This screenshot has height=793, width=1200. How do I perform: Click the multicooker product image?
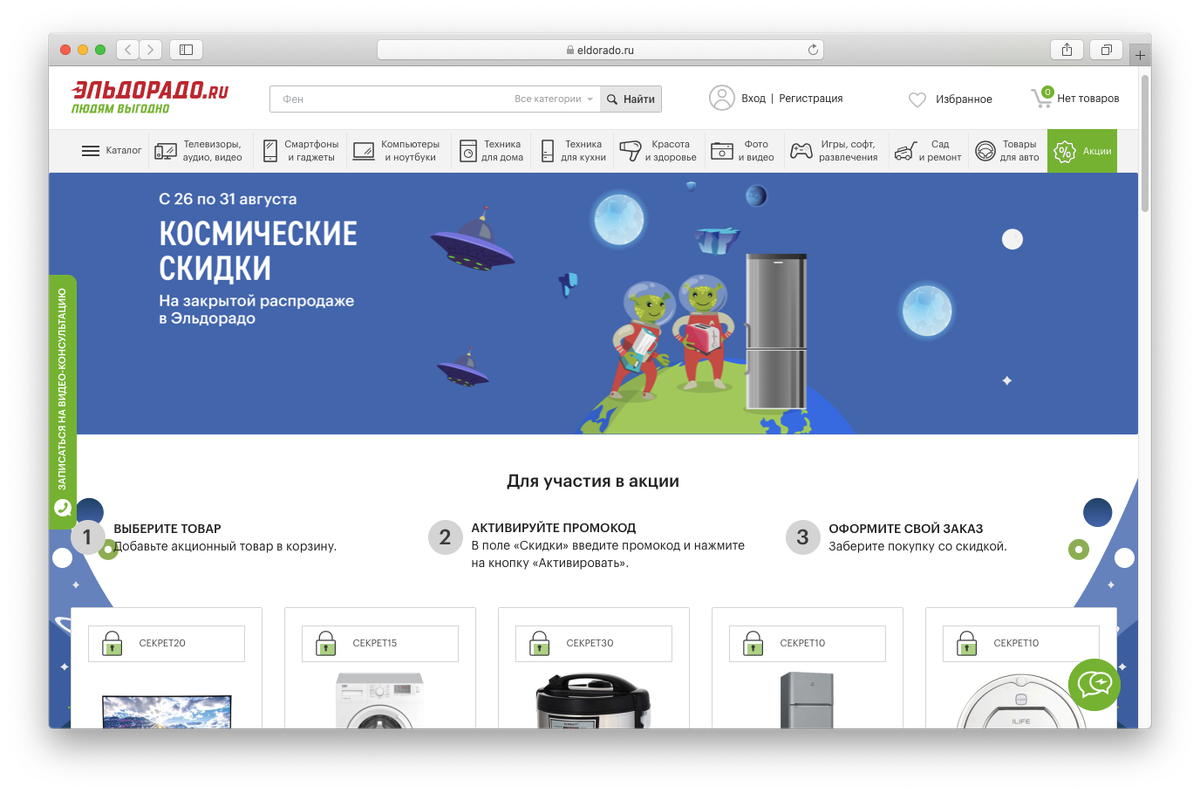[x=594, y=701]
